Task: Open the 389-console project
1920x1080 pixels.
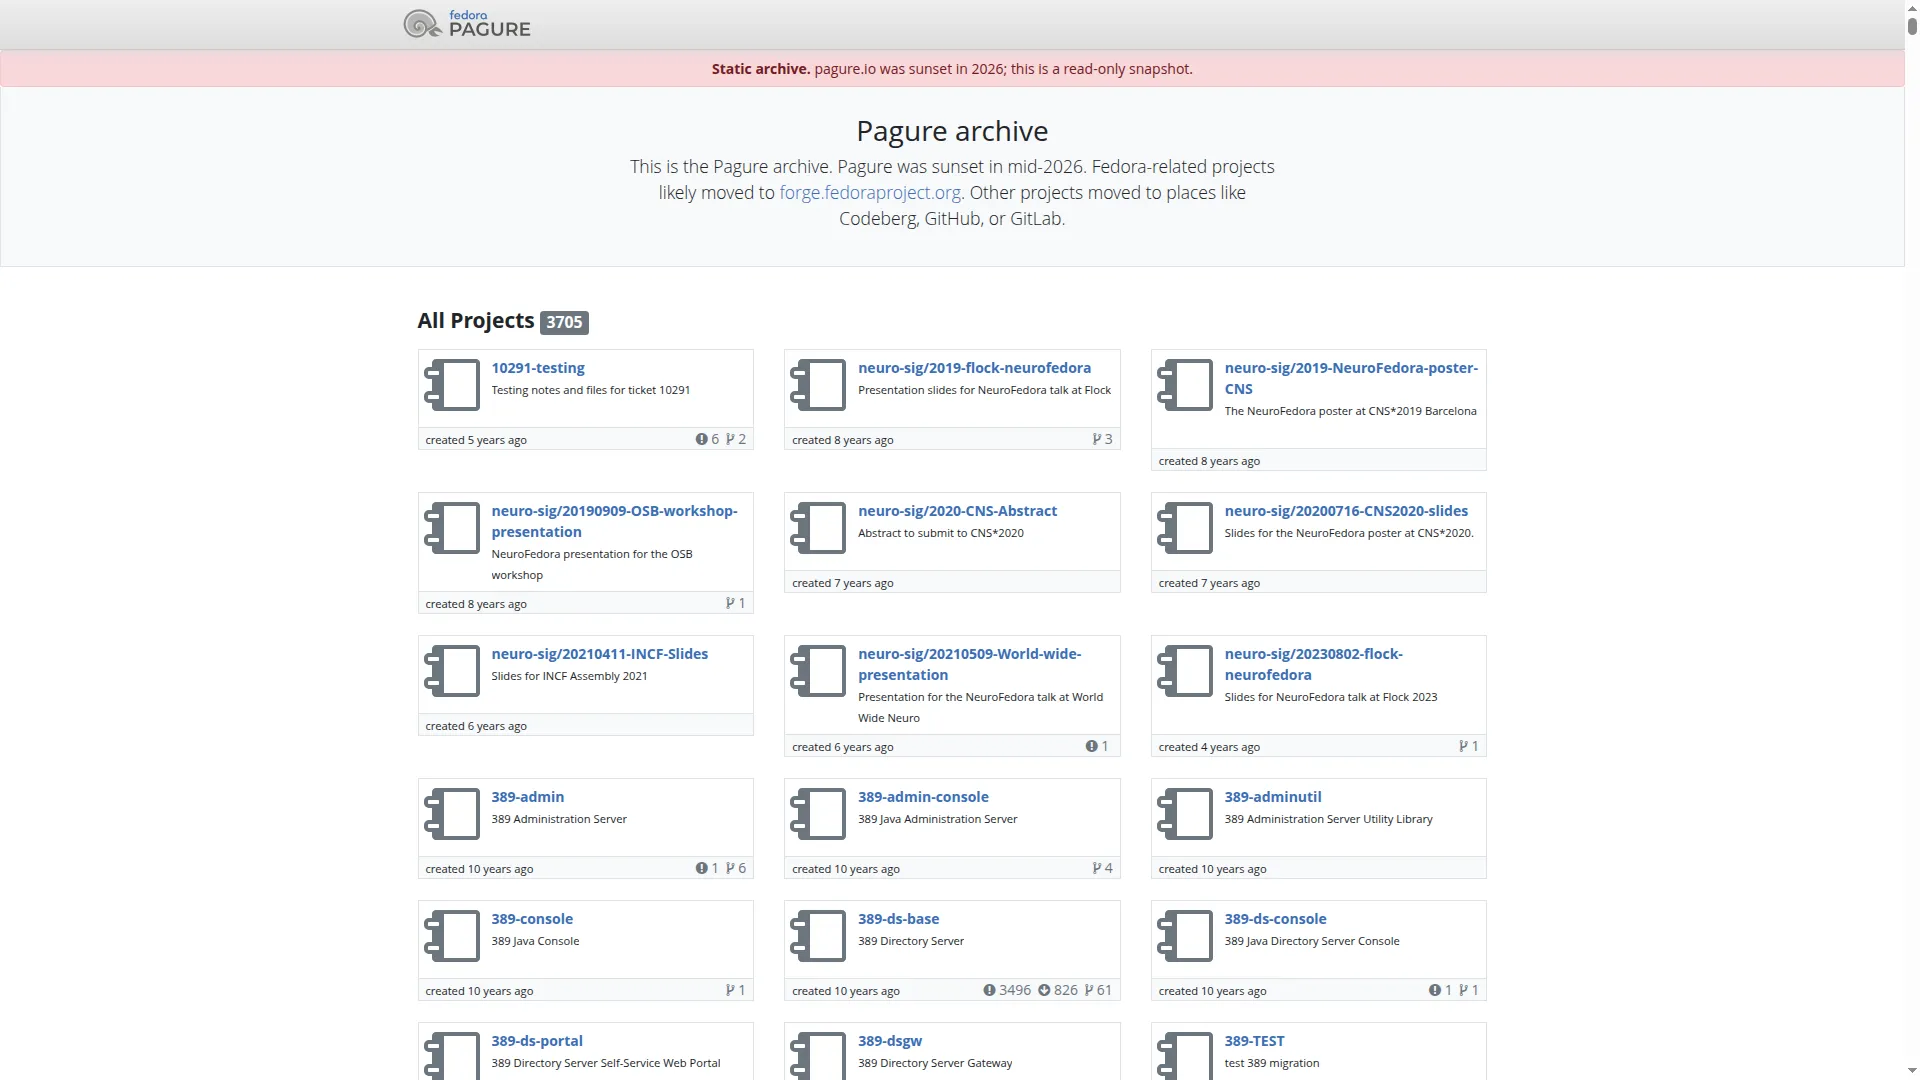Action: tap(532, 919)
